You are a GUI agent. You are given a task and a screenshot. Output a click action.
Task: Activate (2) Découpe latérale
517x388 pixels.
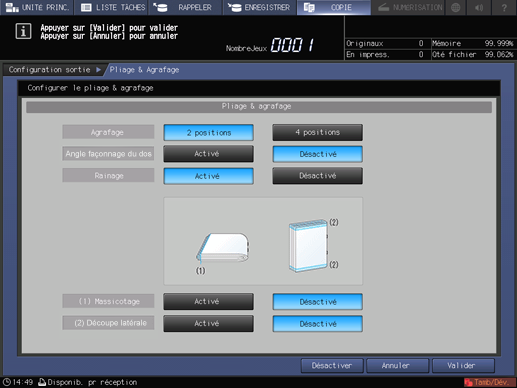tap(209, 324)
